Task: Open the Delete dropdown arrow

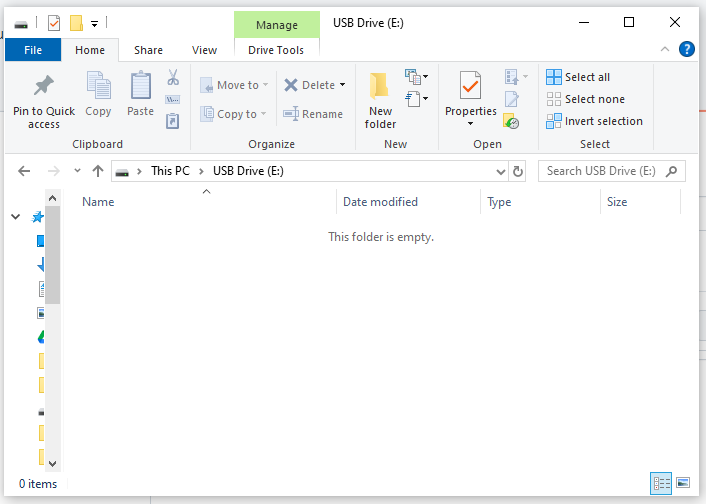Action: point(343,86)
